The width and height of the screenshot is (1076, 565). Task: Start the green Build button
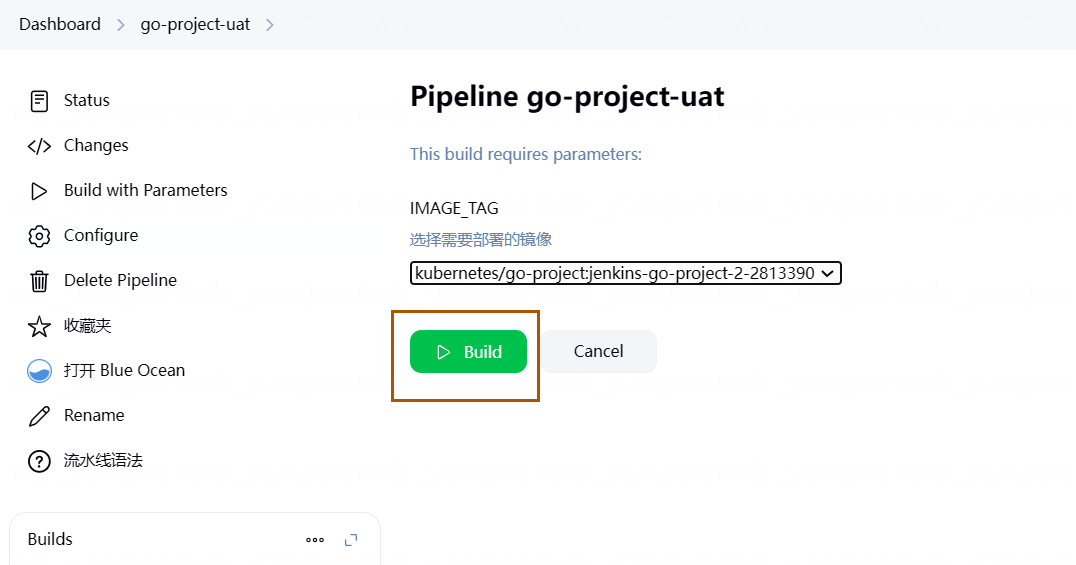468,351
